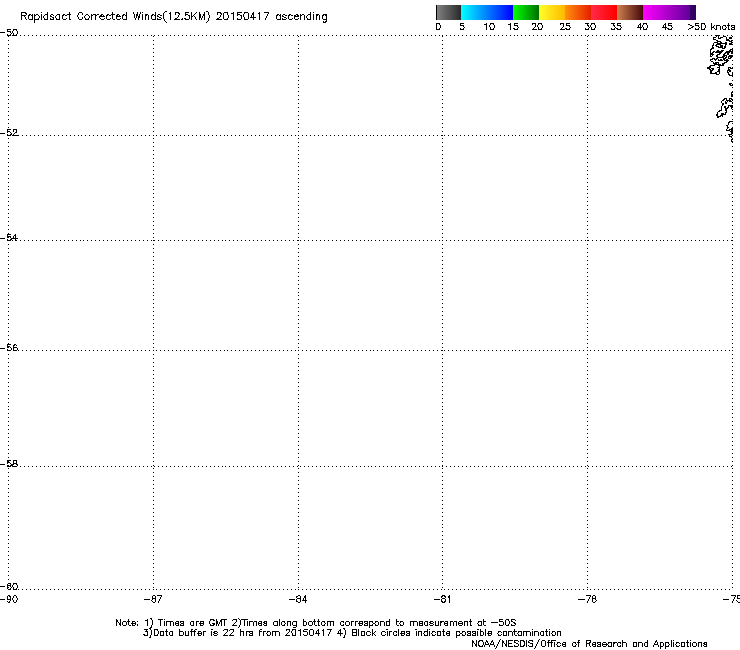
Task: Click the yellow 20-25 knots color swatch
Action: pos(552,12)
